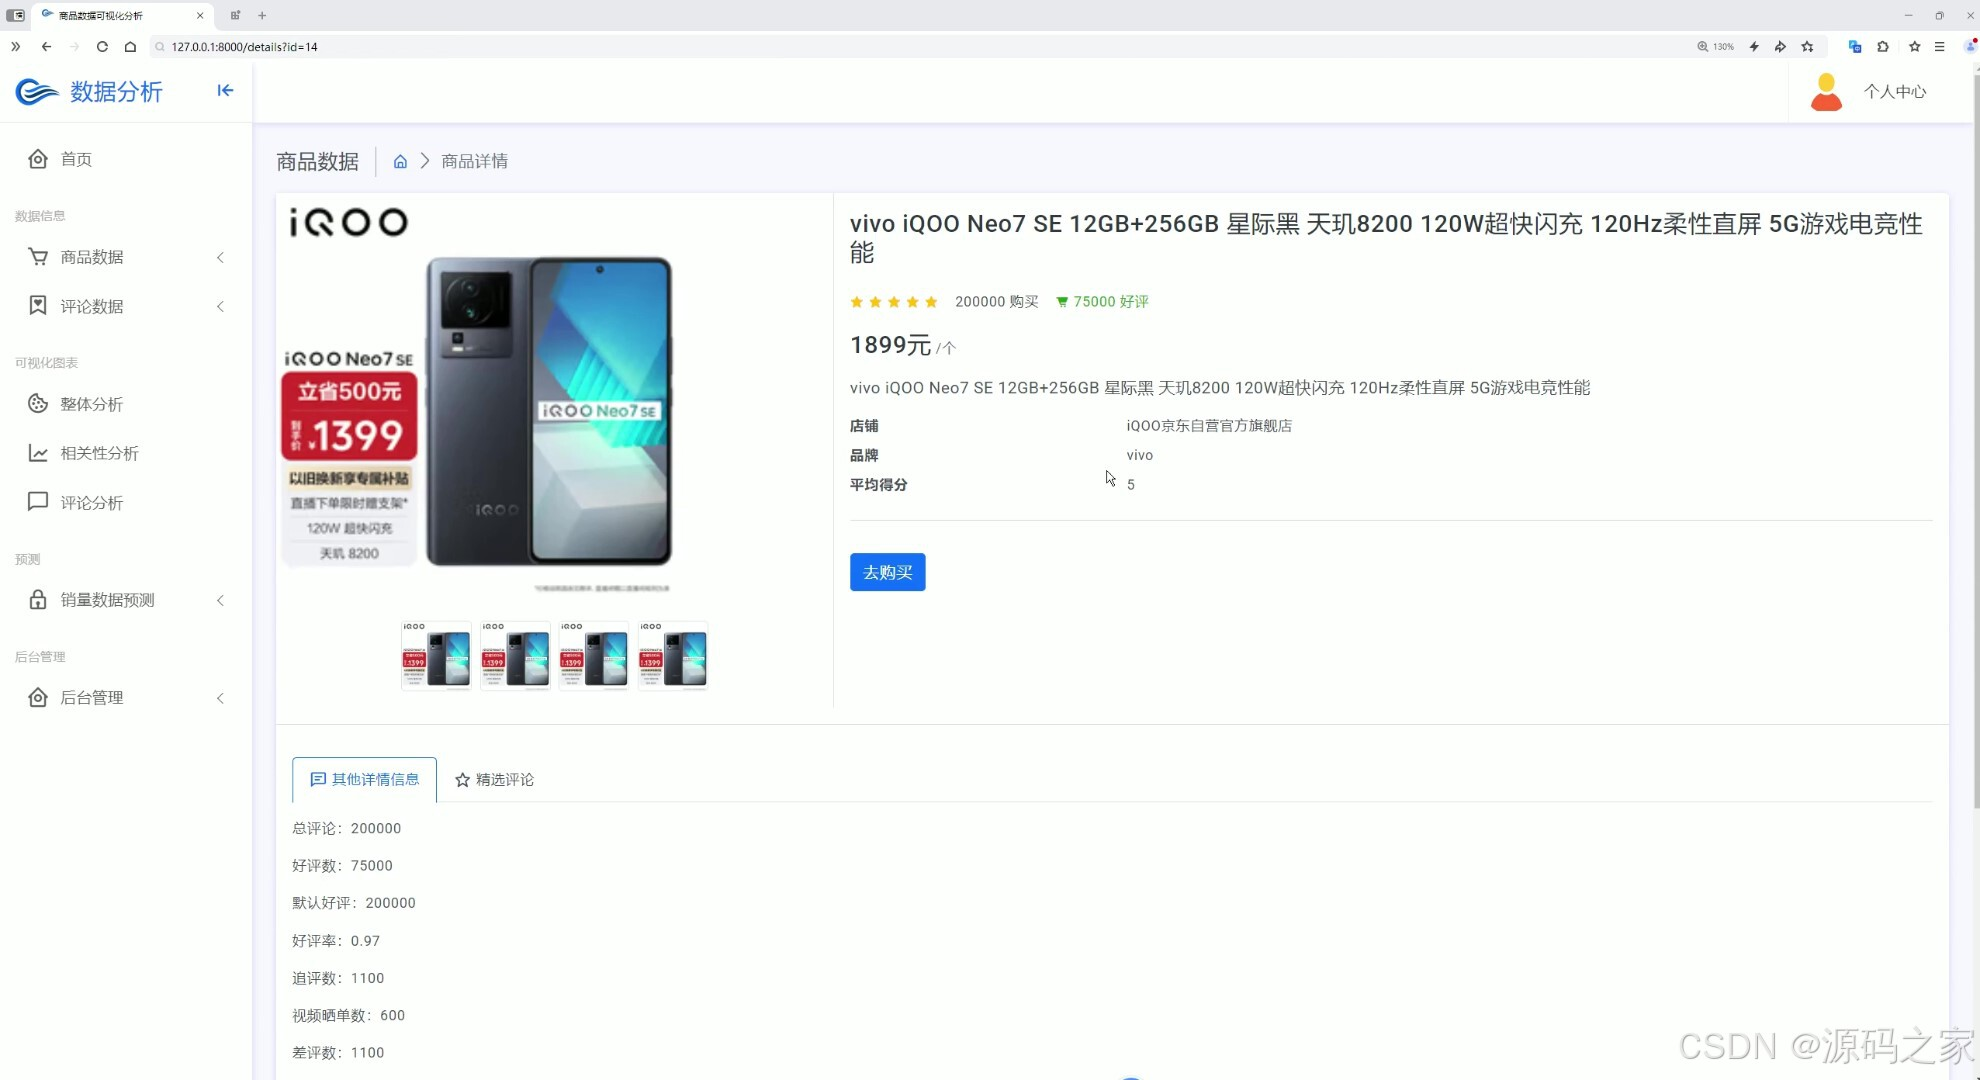Open 个人中心 link
The height and width of the screenshot is (1080, 1980).
[1894, 92]
